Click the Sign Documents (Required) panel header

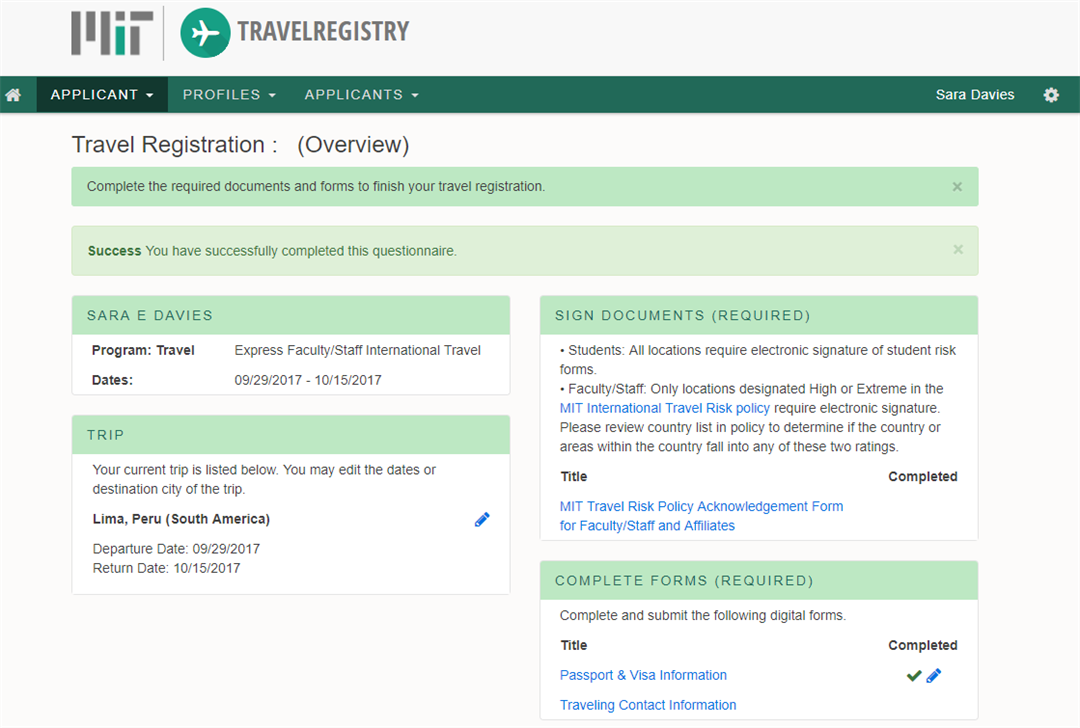pyautogui.click(x=682, y=315)
